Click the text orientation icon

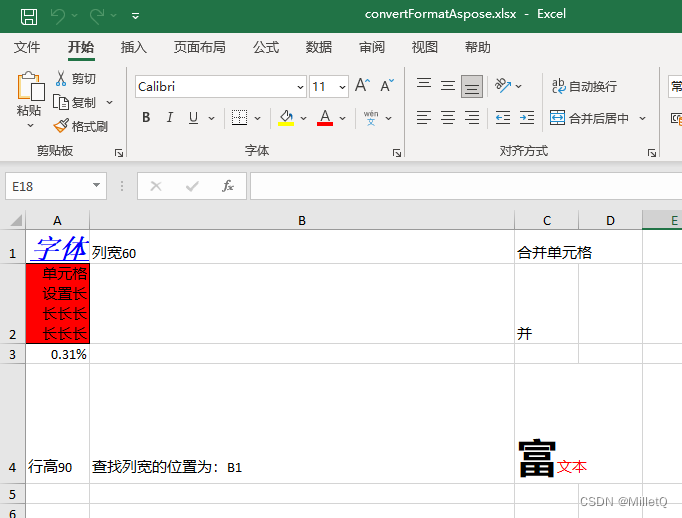503,86
